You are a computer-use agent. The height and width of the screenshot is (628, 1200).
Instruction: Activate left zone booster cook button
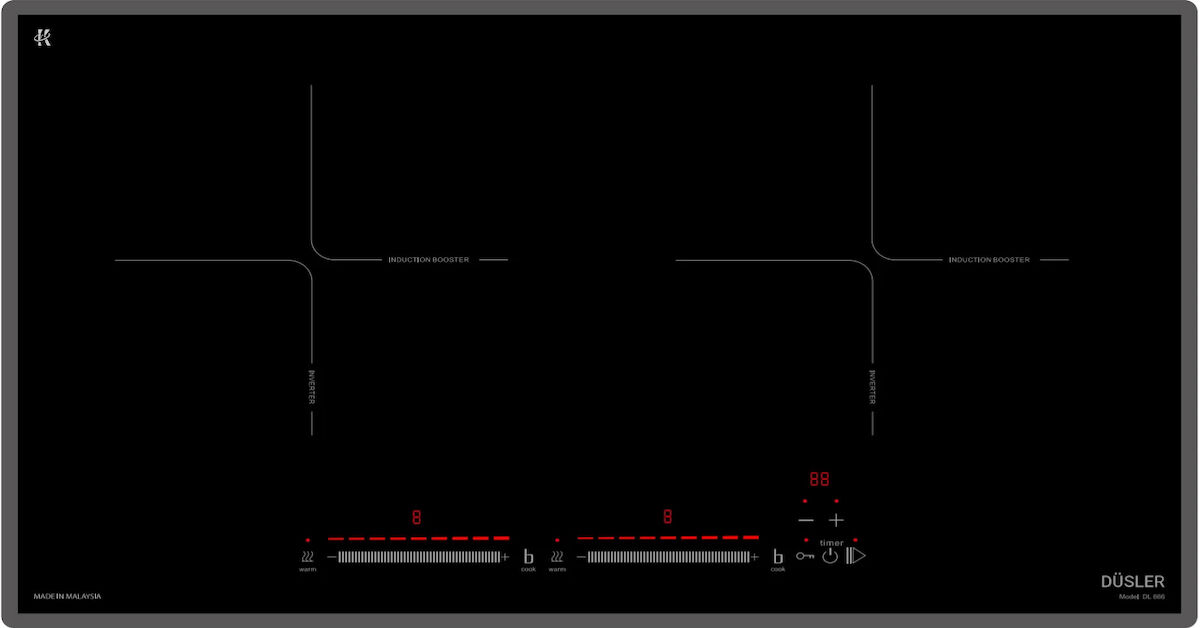point(528,558)
